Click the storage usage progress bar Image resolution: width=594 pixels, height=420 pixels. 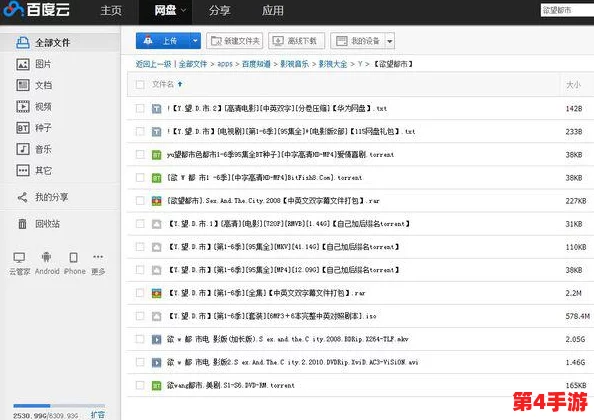tap(59, 406)
